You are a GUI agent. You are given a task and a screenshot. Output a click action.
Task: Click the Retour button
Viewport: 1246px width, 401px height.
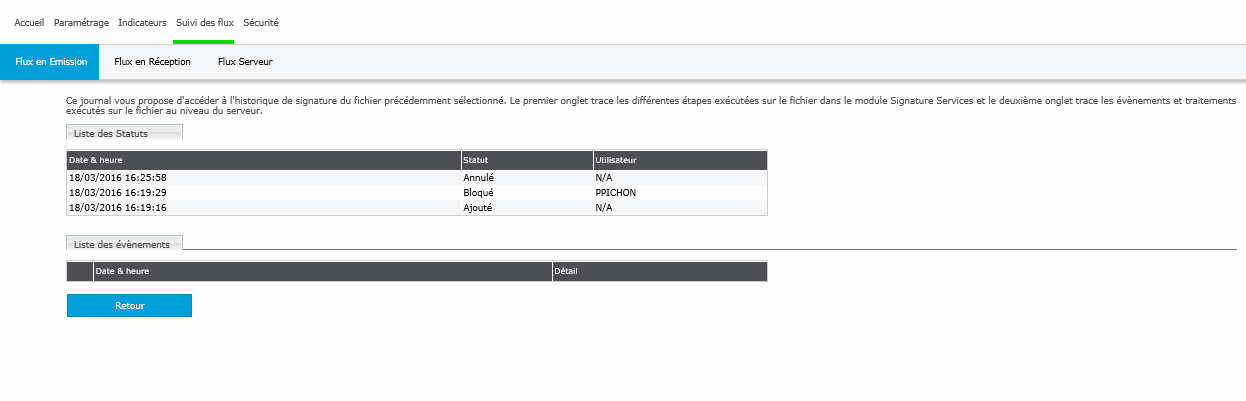click(129, 306)
